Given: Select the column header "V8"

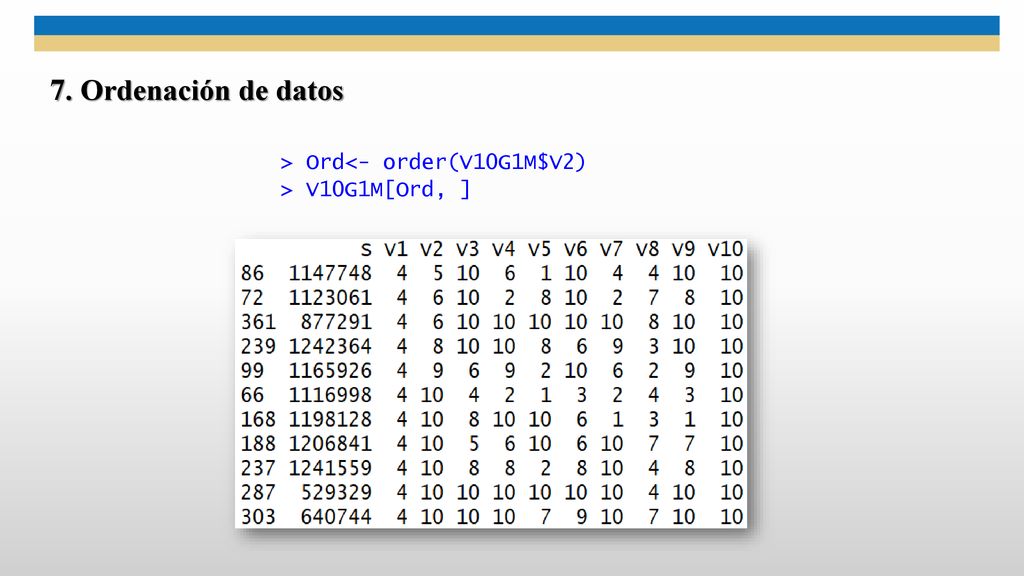Looking at the screenshot, I should (647, 249).
